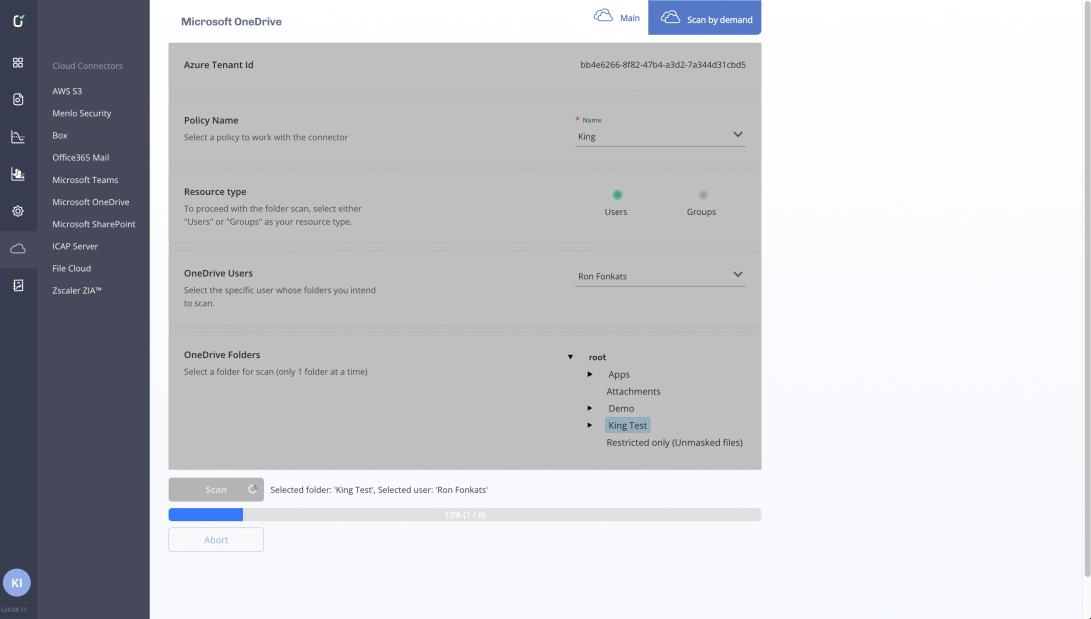Click the spinner icon on Scan button
Viewport: 1091px width, 619px height.
tap(253, 489)
